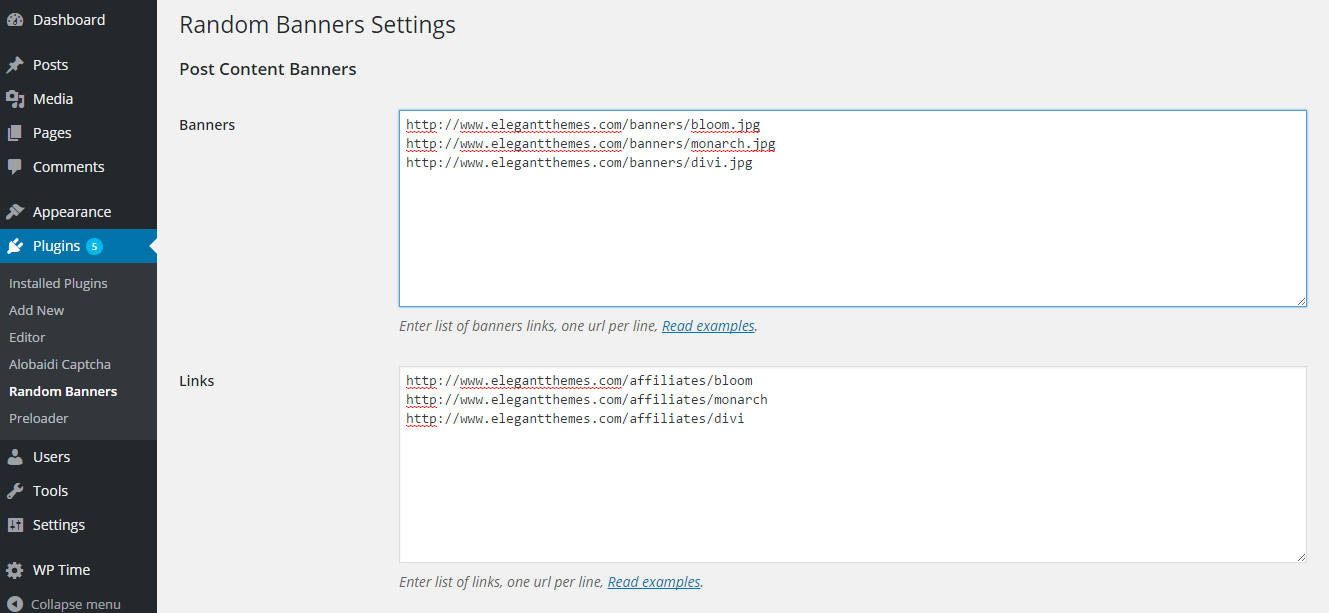Screen dimensions: 1329x613
Task: Click the Banners field label
Action: click(207, 125)
